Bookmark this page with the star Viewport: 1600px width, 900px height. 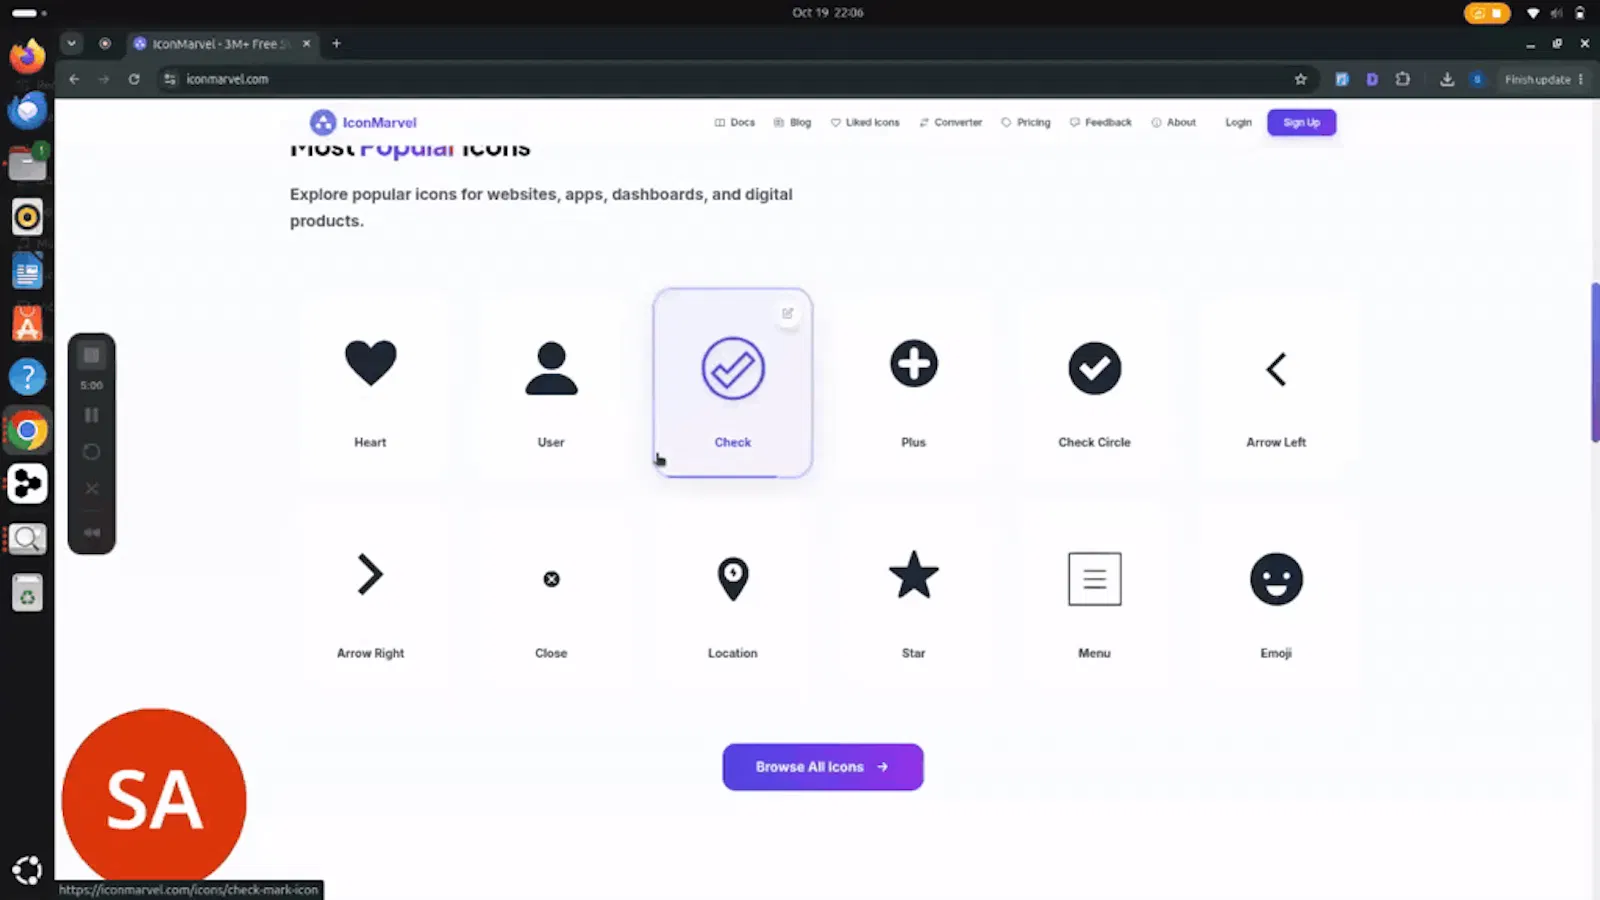pyautogui.click(x=1300, y=79)
